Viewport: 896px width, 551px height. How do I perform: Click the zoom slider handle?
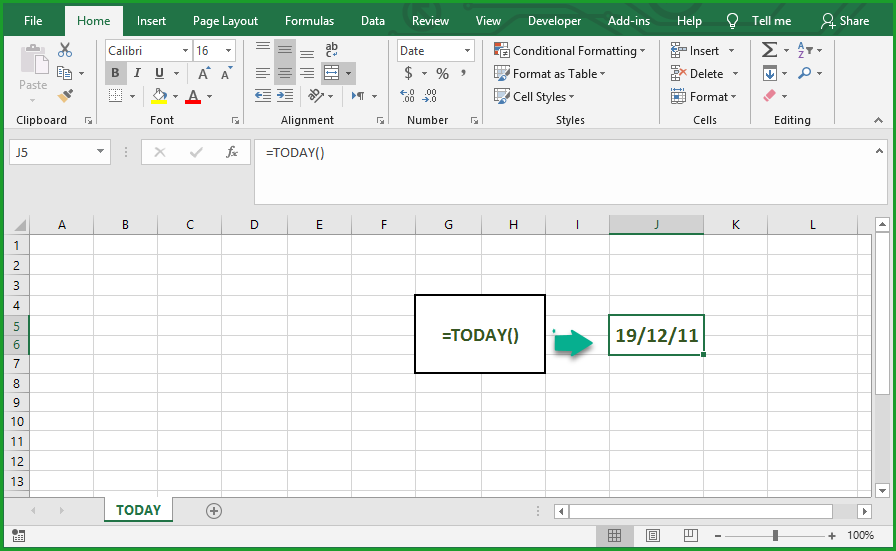pos(775,536)
